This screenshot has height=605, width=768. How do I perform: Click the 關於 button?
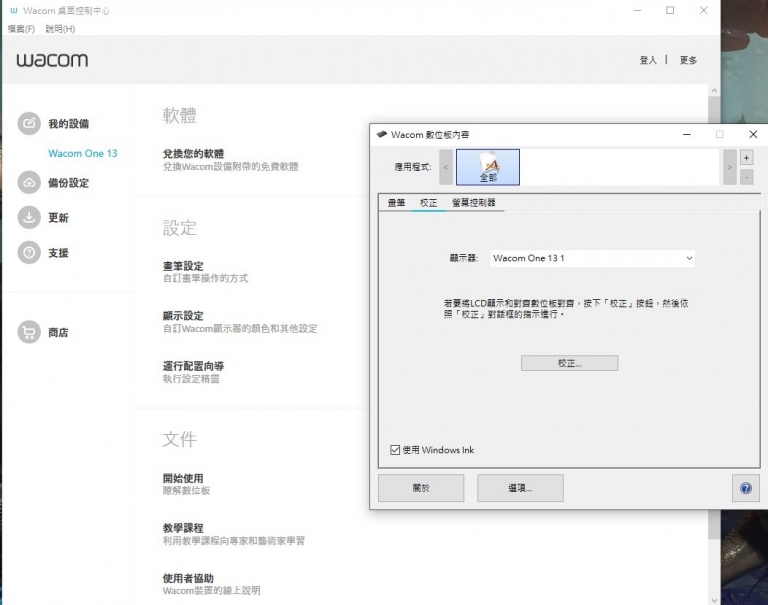[x=421, y=488]
